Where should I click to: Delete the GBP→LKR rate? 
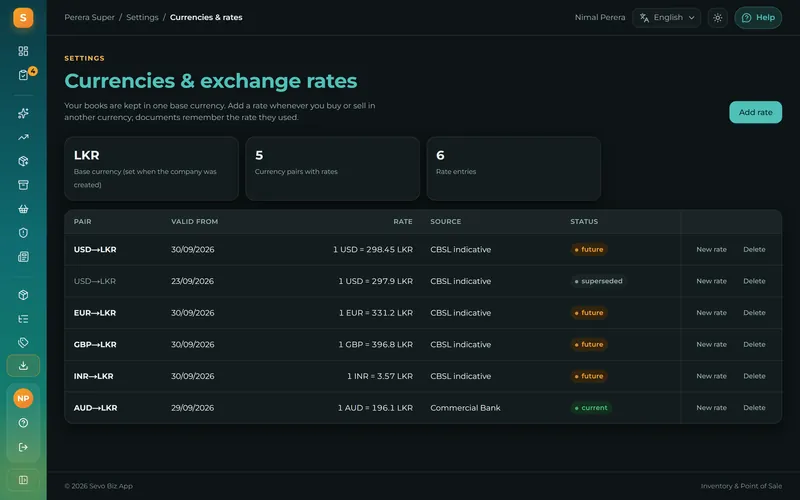pos(754,344)
